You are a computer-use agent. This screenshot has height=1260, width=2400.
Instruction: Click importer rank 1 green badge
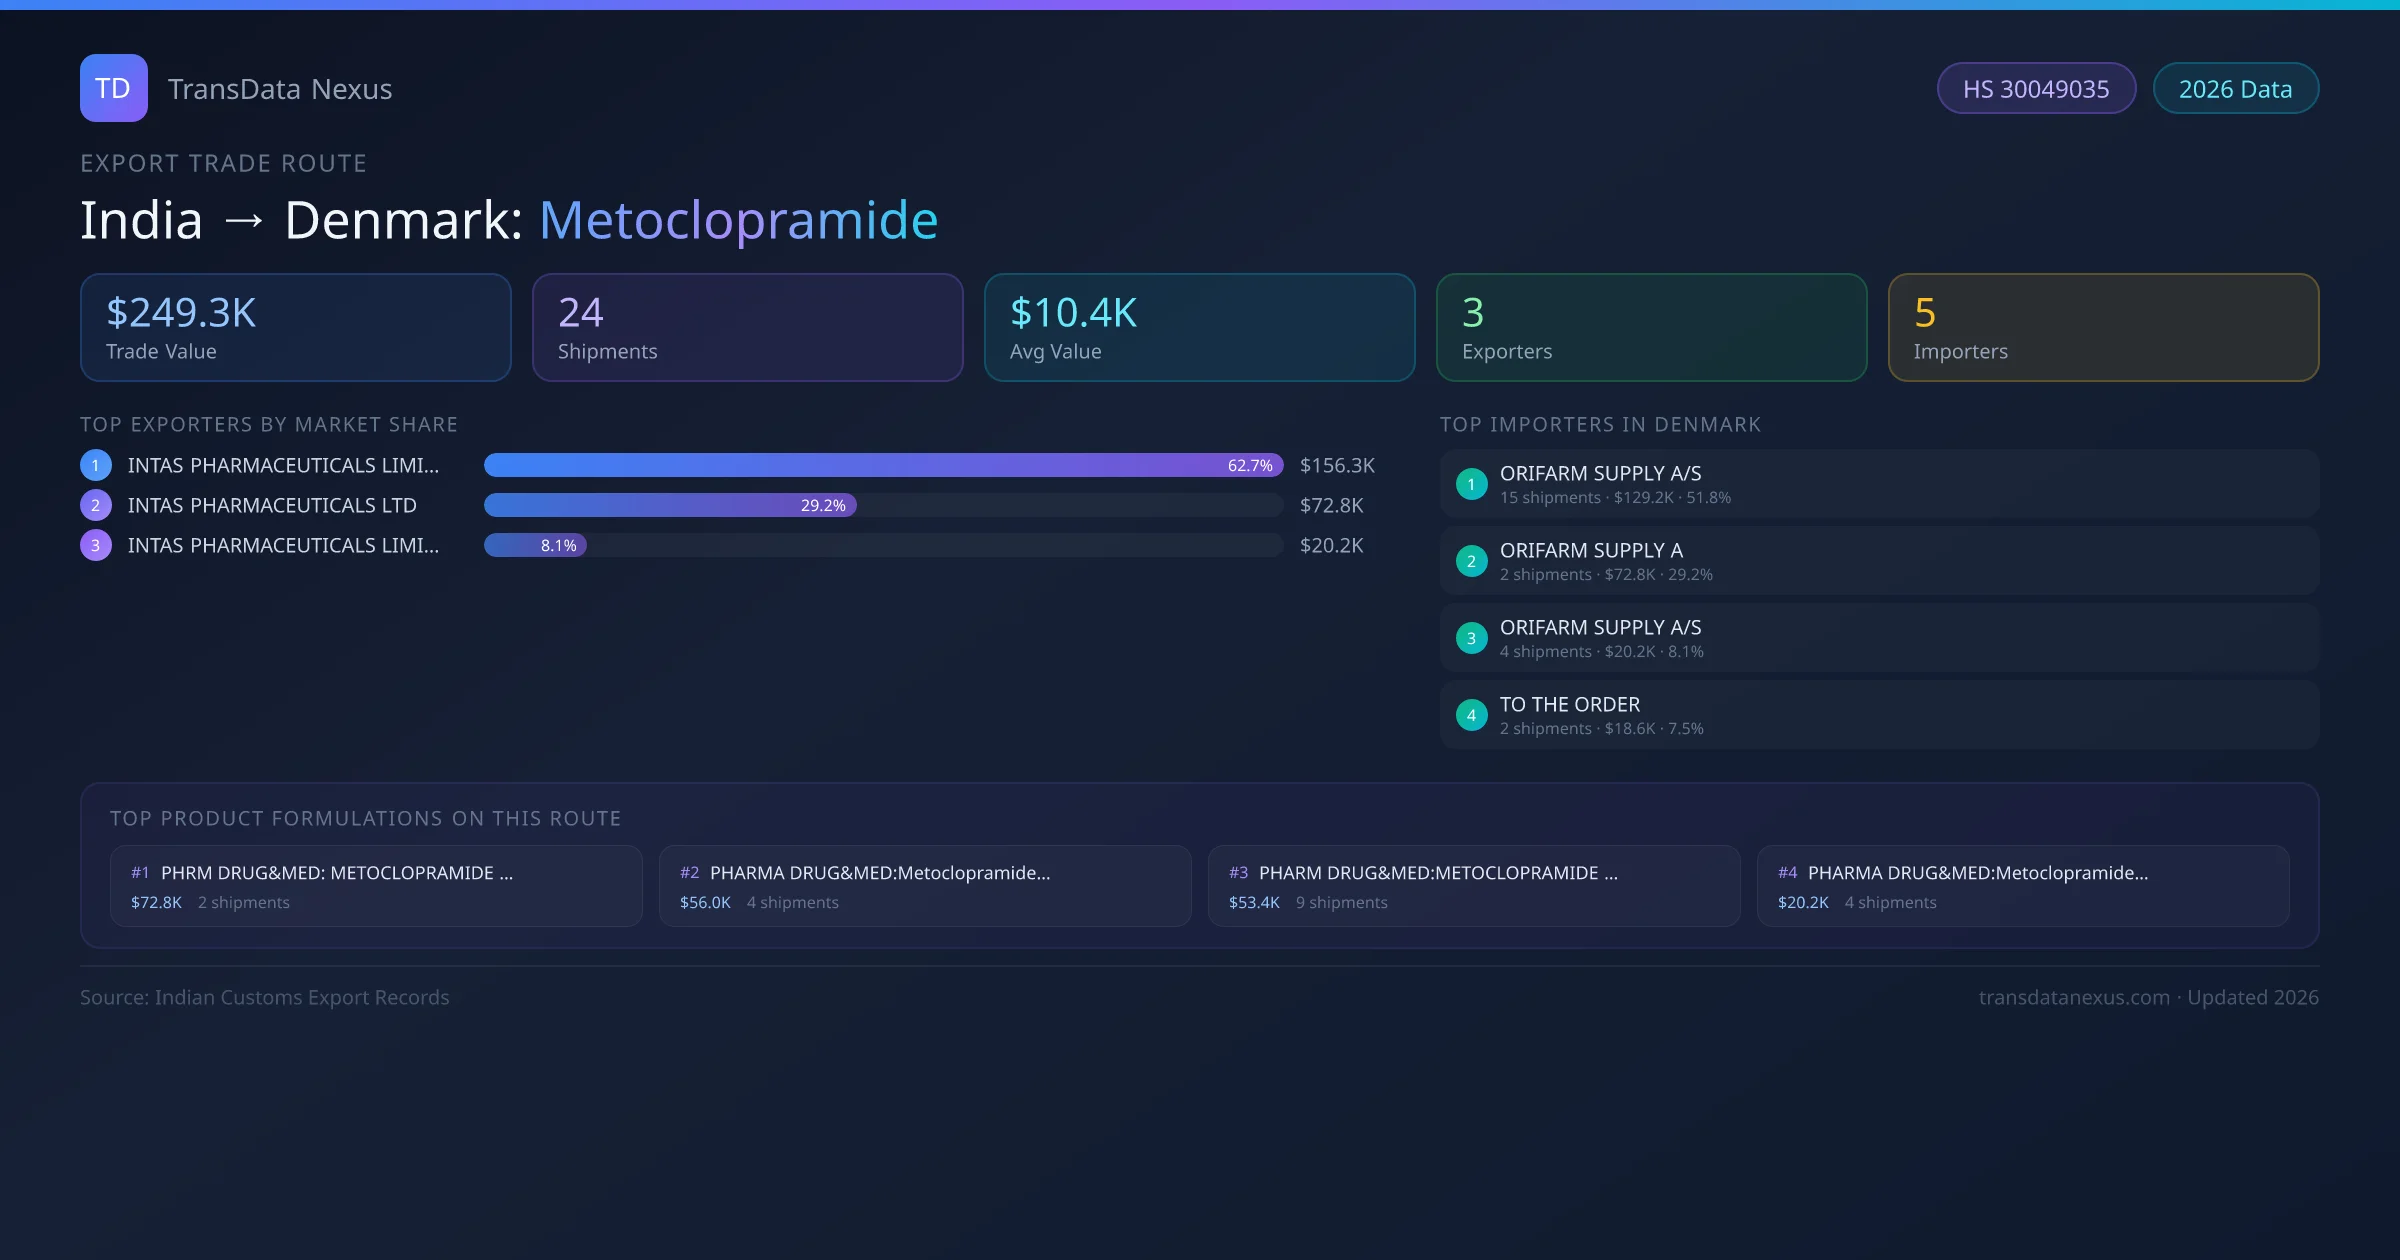tap(1471, 484)
